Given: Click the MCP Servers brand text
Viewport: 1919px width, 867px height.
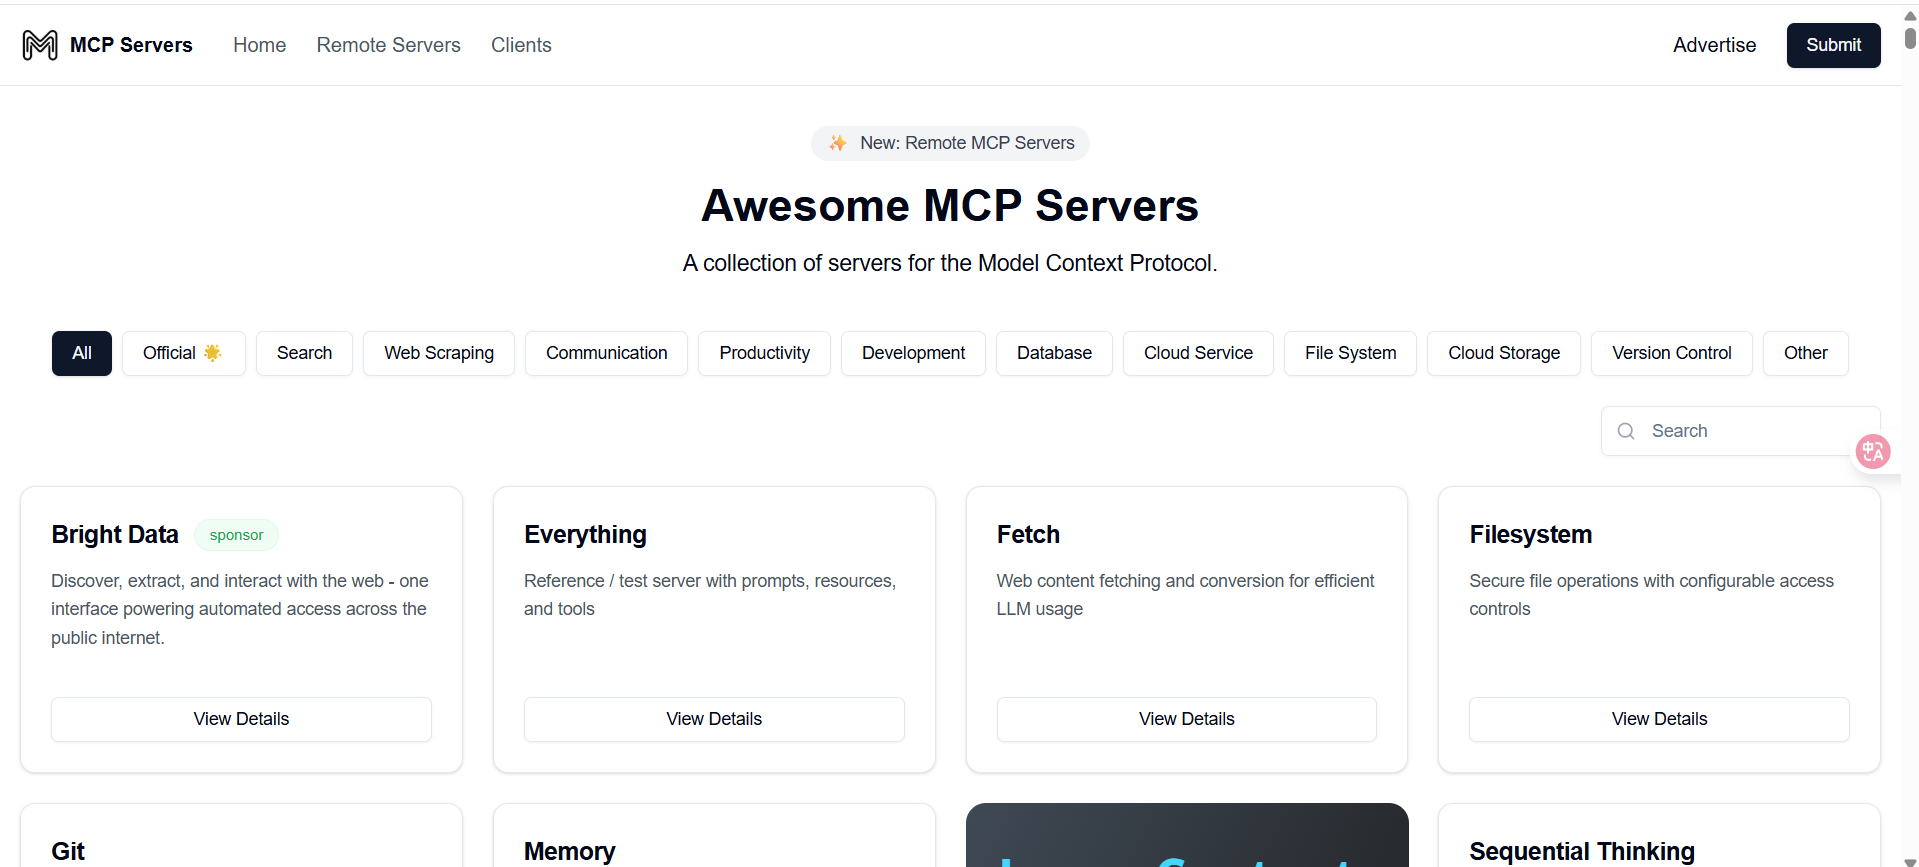Looking at the screenshot, I should tap(131, 45).
